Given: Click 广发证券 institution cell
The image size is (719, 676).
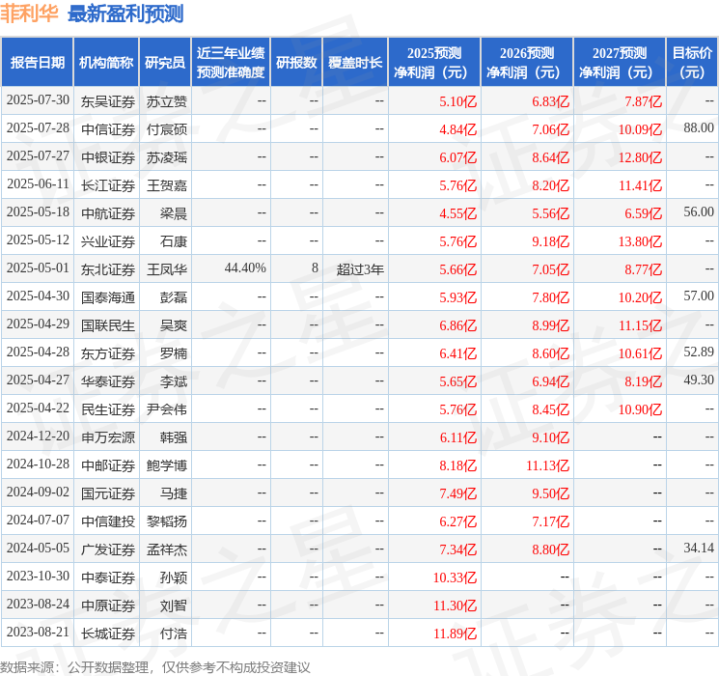Looking at the screenshot, I should 108,549.
